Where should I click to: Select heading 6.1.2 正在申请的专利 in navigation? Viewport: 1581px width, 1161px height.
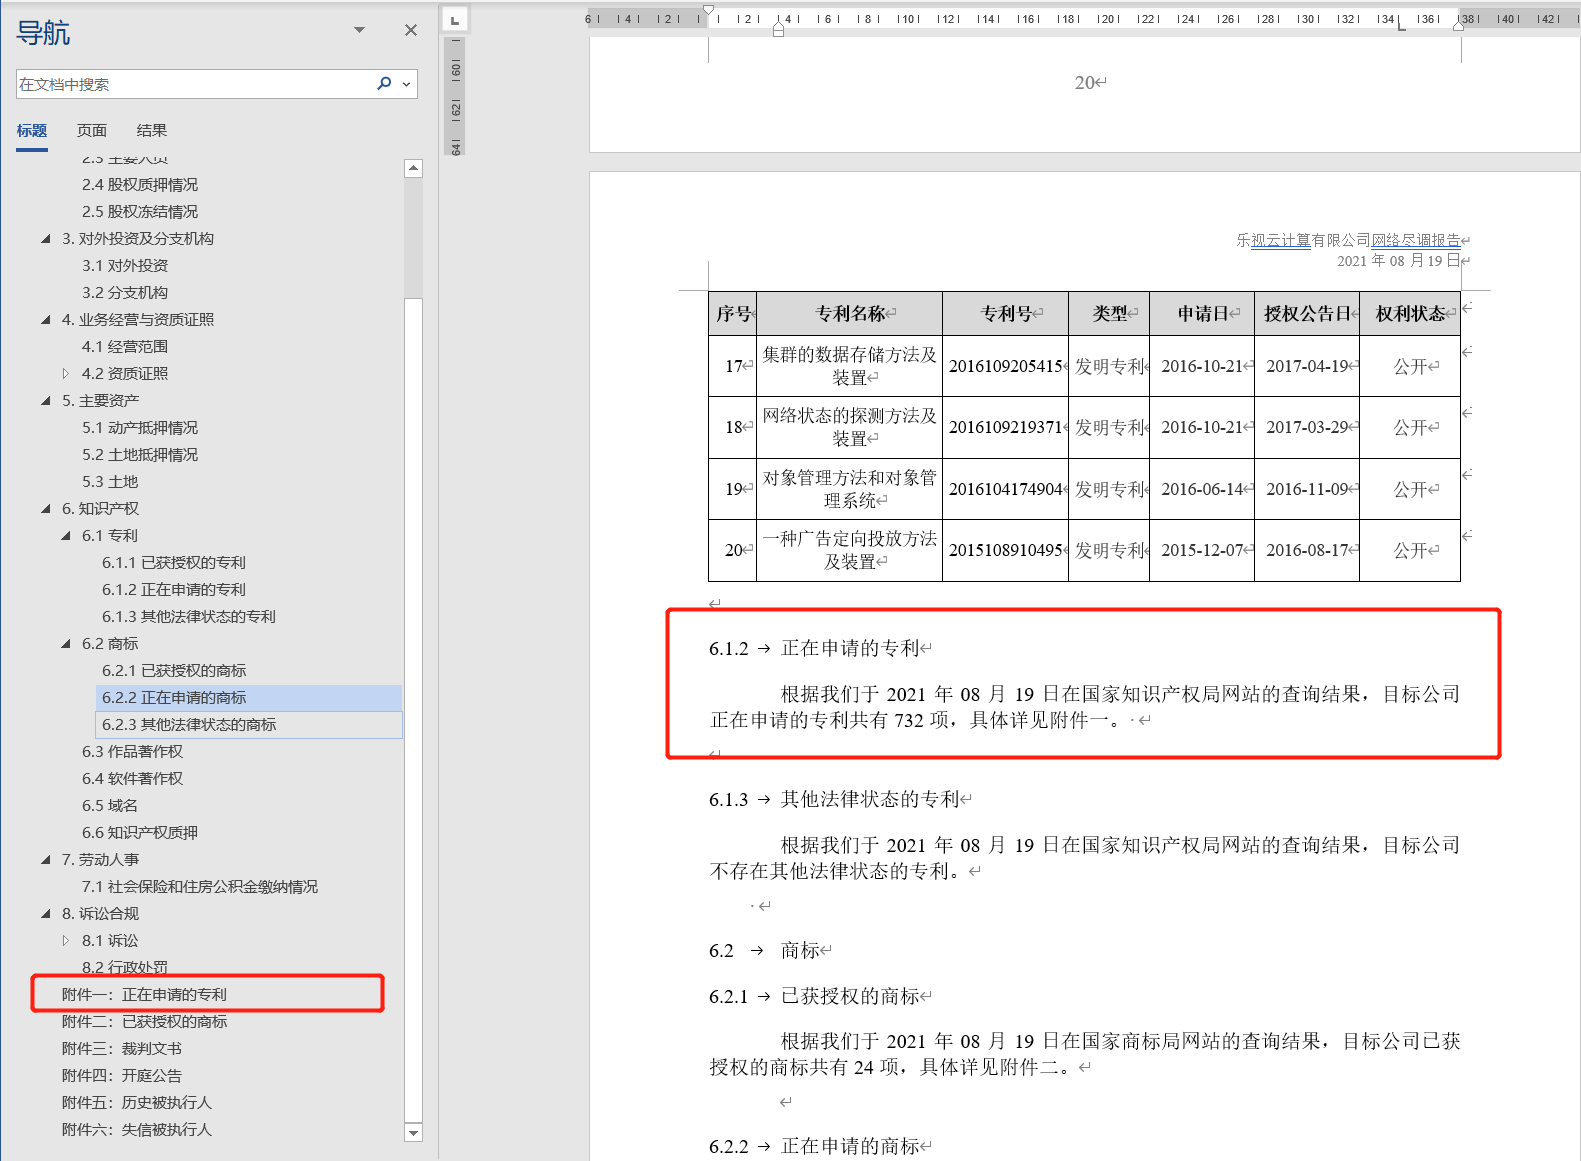tap(173, 590)
